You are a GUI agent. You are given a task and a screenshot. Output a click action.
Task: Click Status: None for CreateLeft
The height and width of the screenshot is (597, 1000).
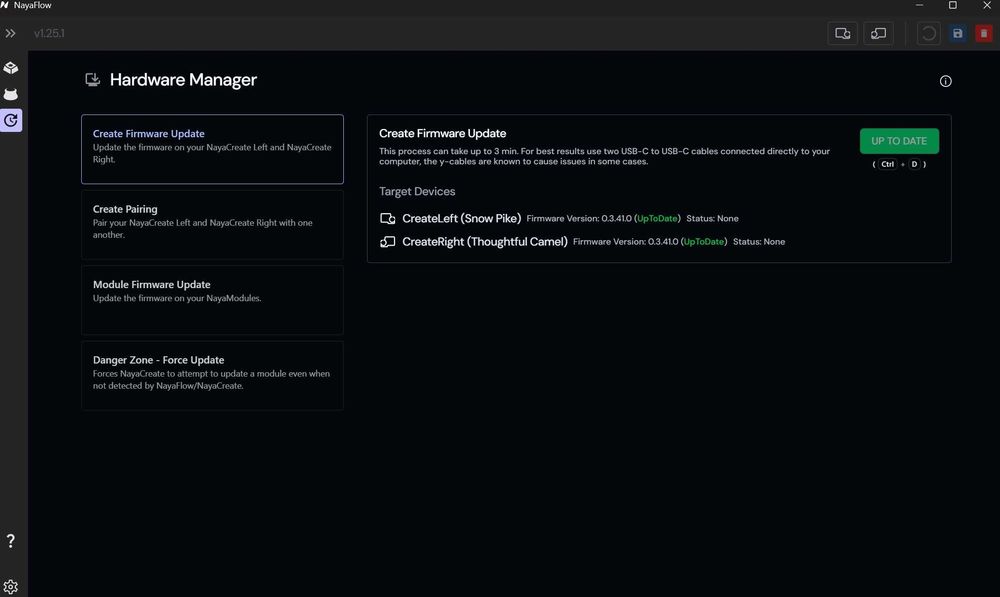(x=712, y=218)
